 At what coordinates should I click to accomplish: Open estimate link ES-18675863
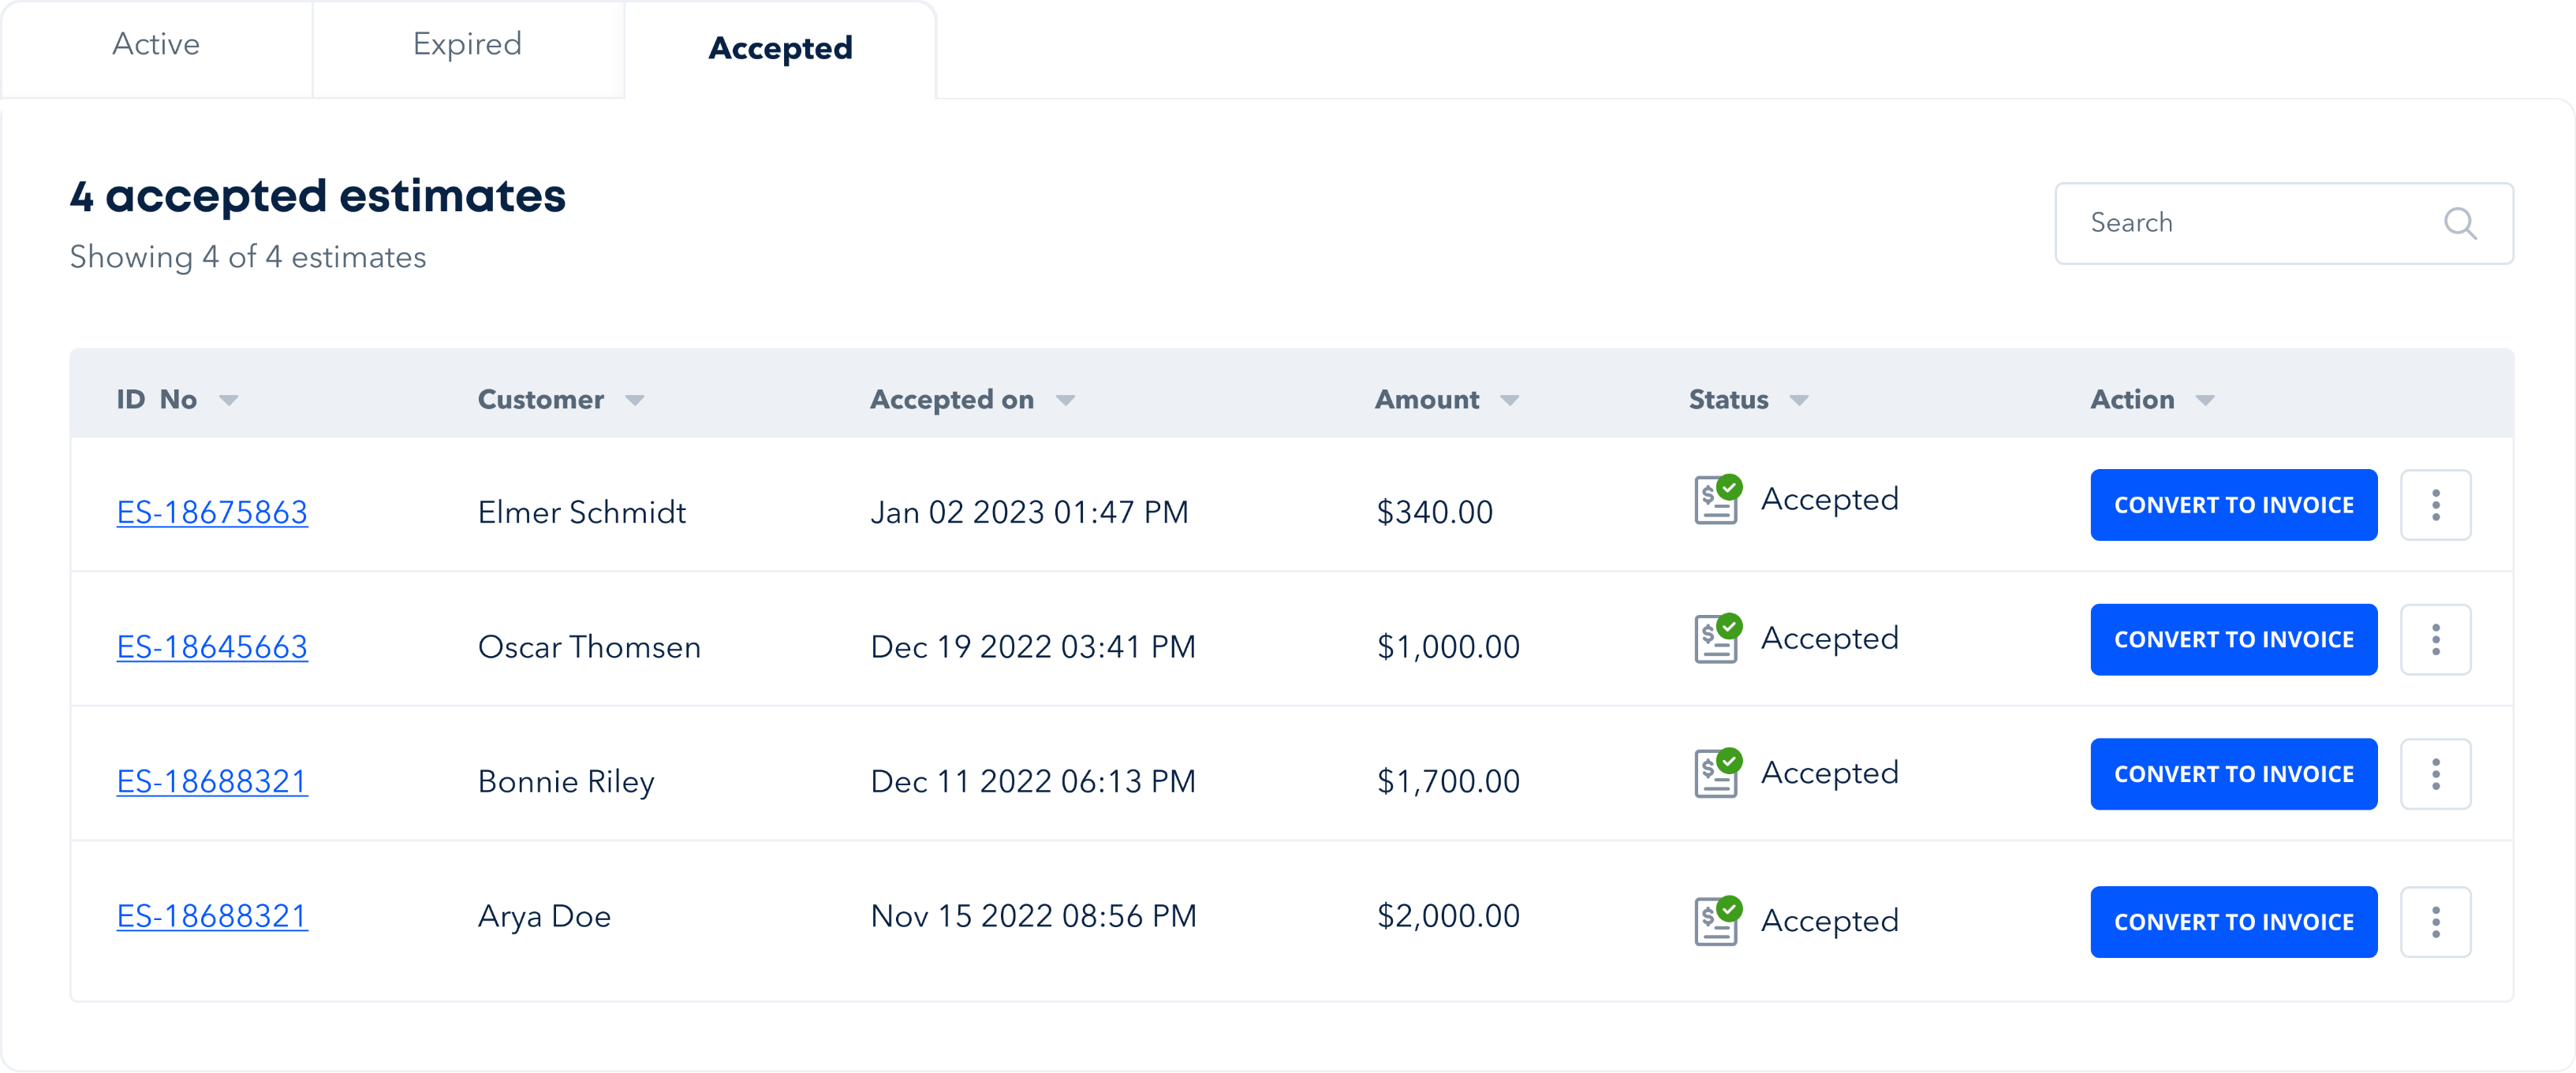click(x=212, y=512)
